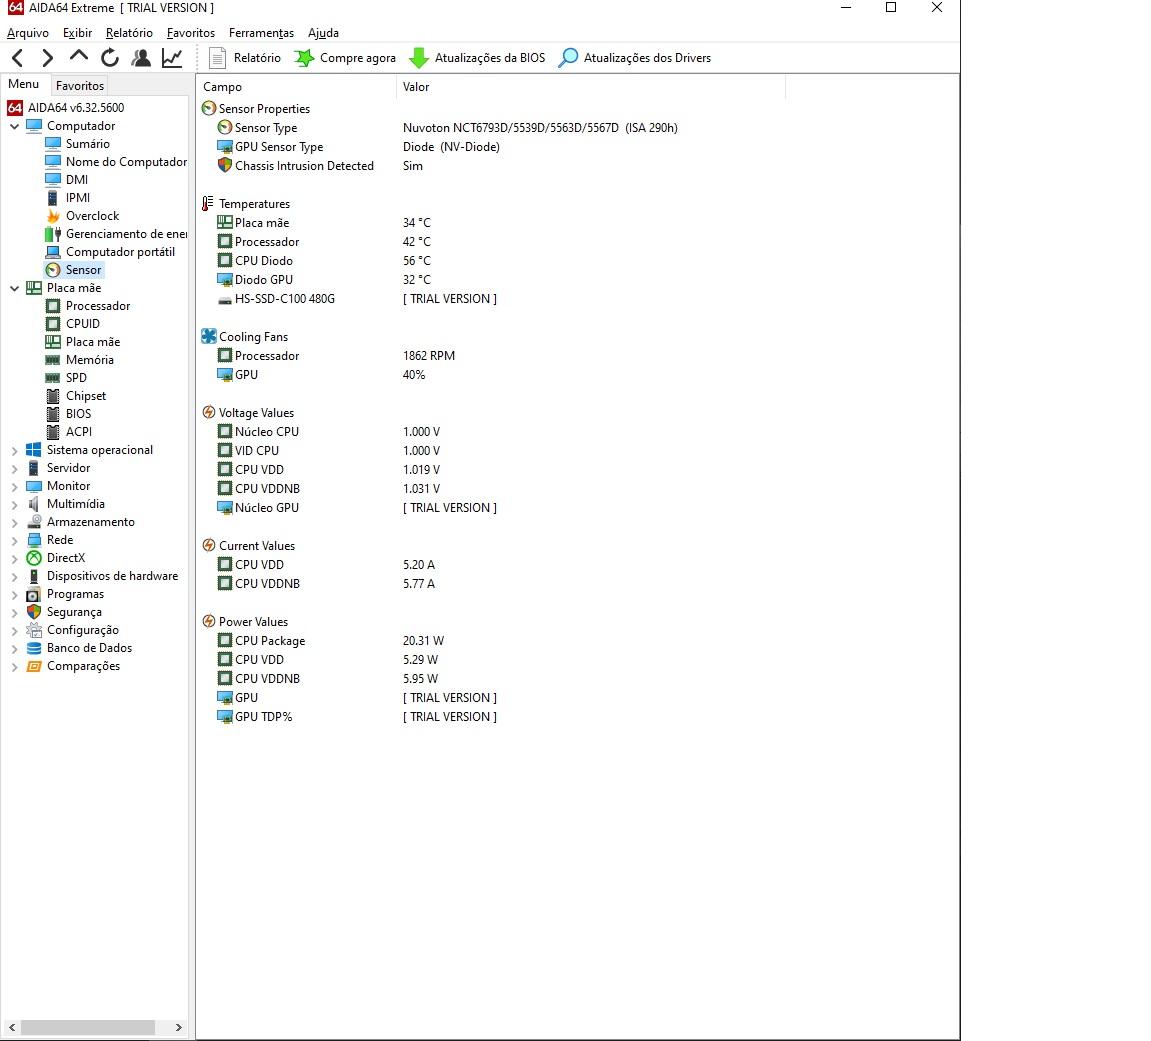This screenshot has height=1041, width=1151.
Task: Click the Gerenciamento de energia battery icon
Action: (x=53, y=234)
